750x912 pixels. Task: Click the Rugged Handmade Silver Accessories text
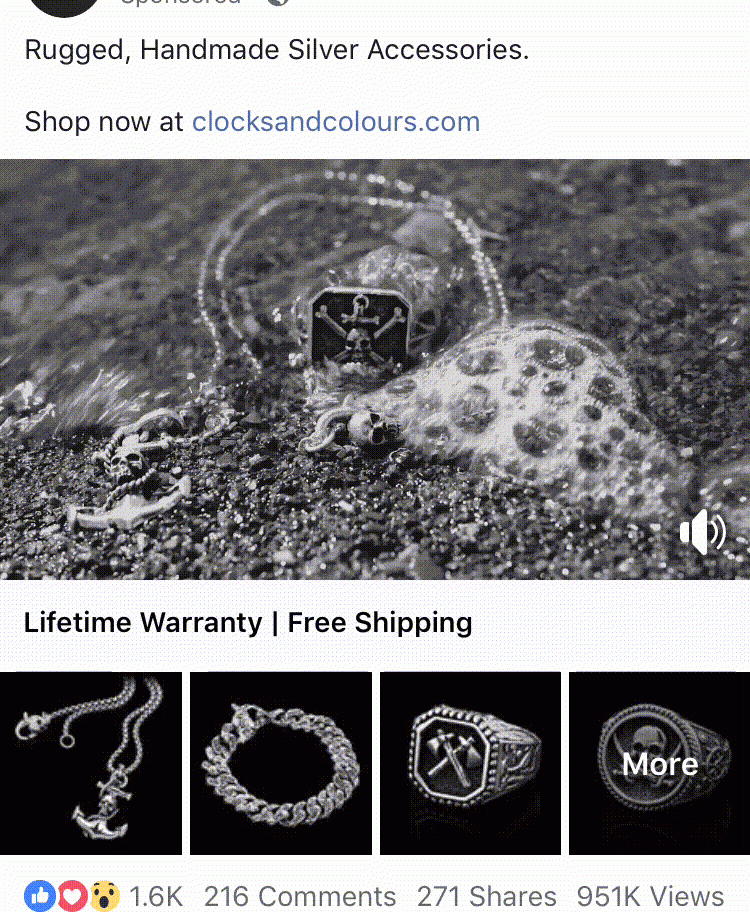pyautogui.click(x=277, y=50)
